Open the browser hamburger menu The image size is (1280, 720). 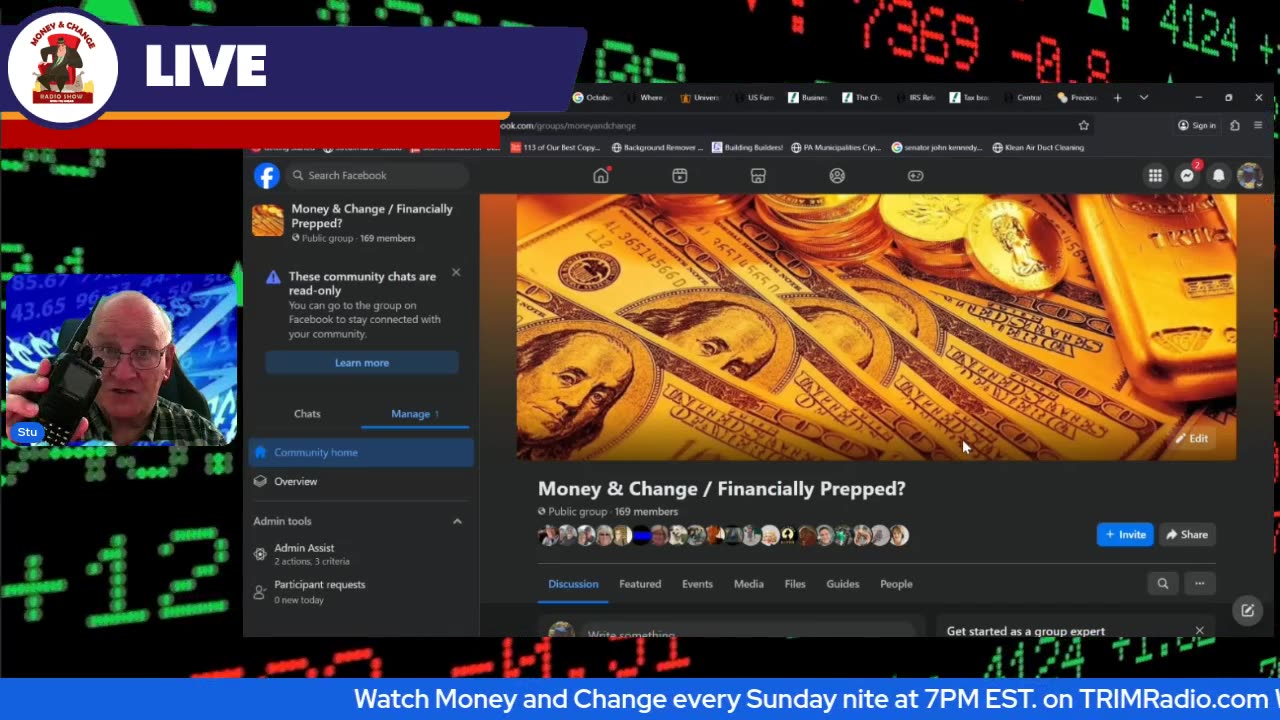(1258, 125)
